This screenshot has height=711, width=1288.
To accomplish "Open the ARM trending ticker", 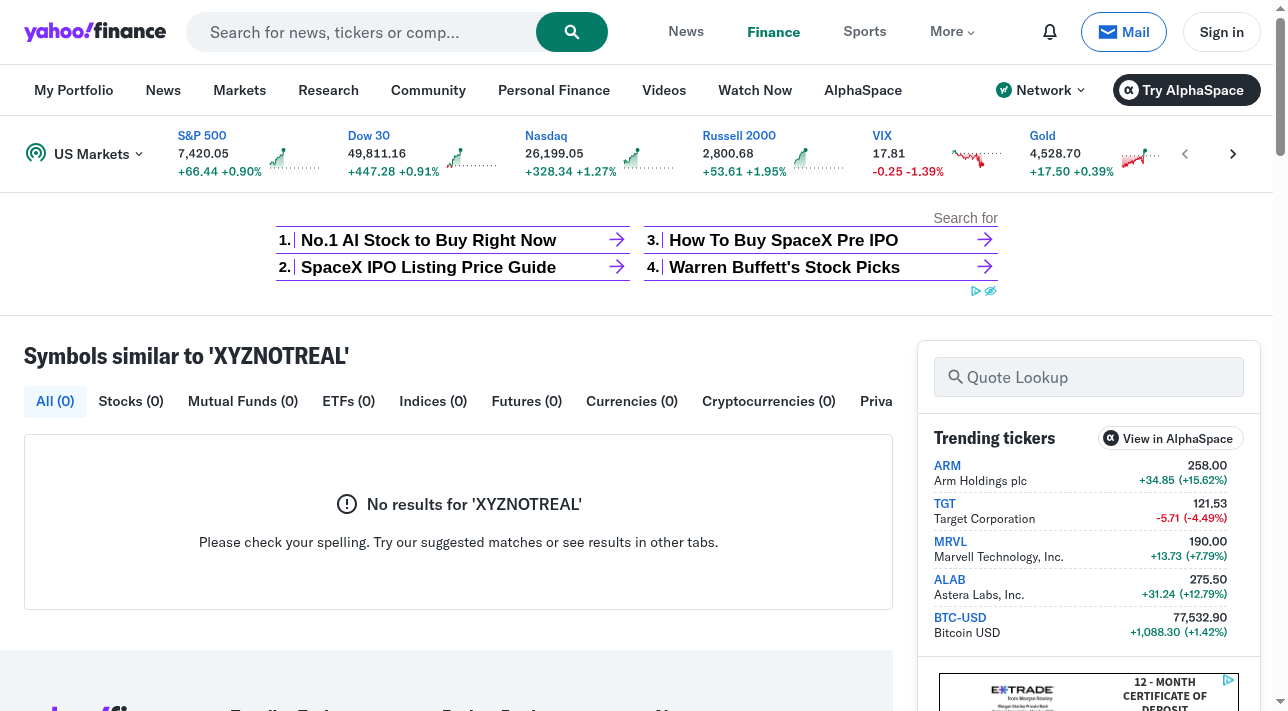I will point(947,466).
